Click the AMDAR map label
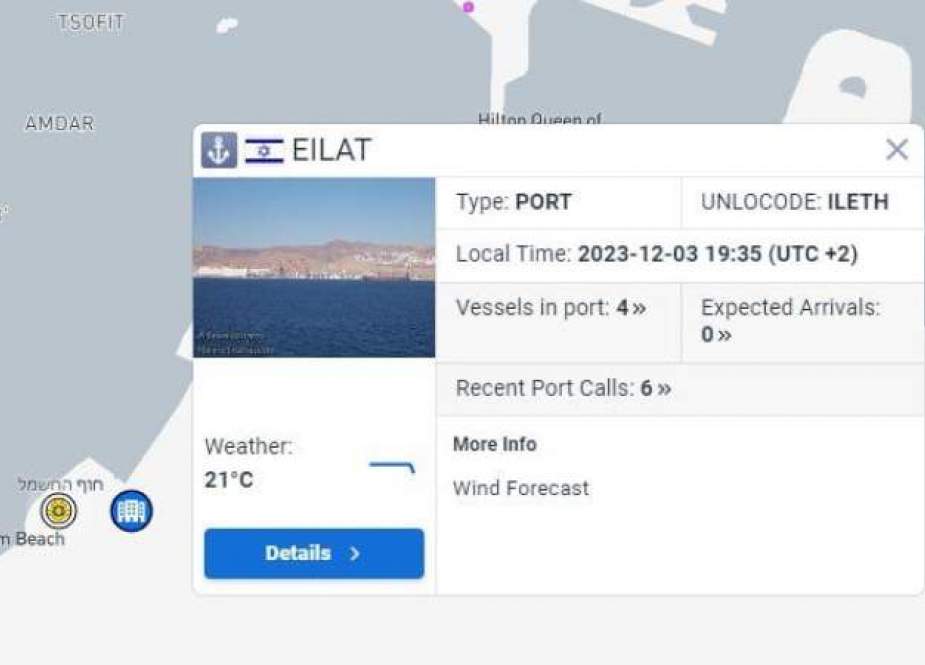The height and width of the screenshot is (665, 925). click(x=59, y=124)
